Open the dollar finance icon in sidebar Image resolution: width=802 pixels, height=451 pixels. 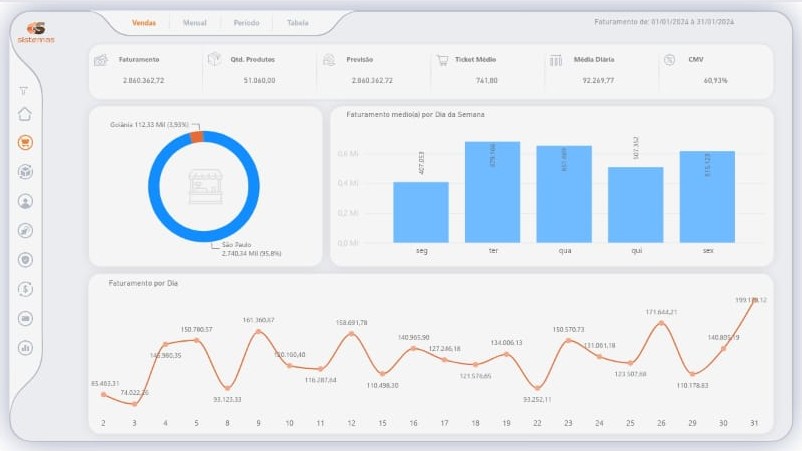[25, 289]
